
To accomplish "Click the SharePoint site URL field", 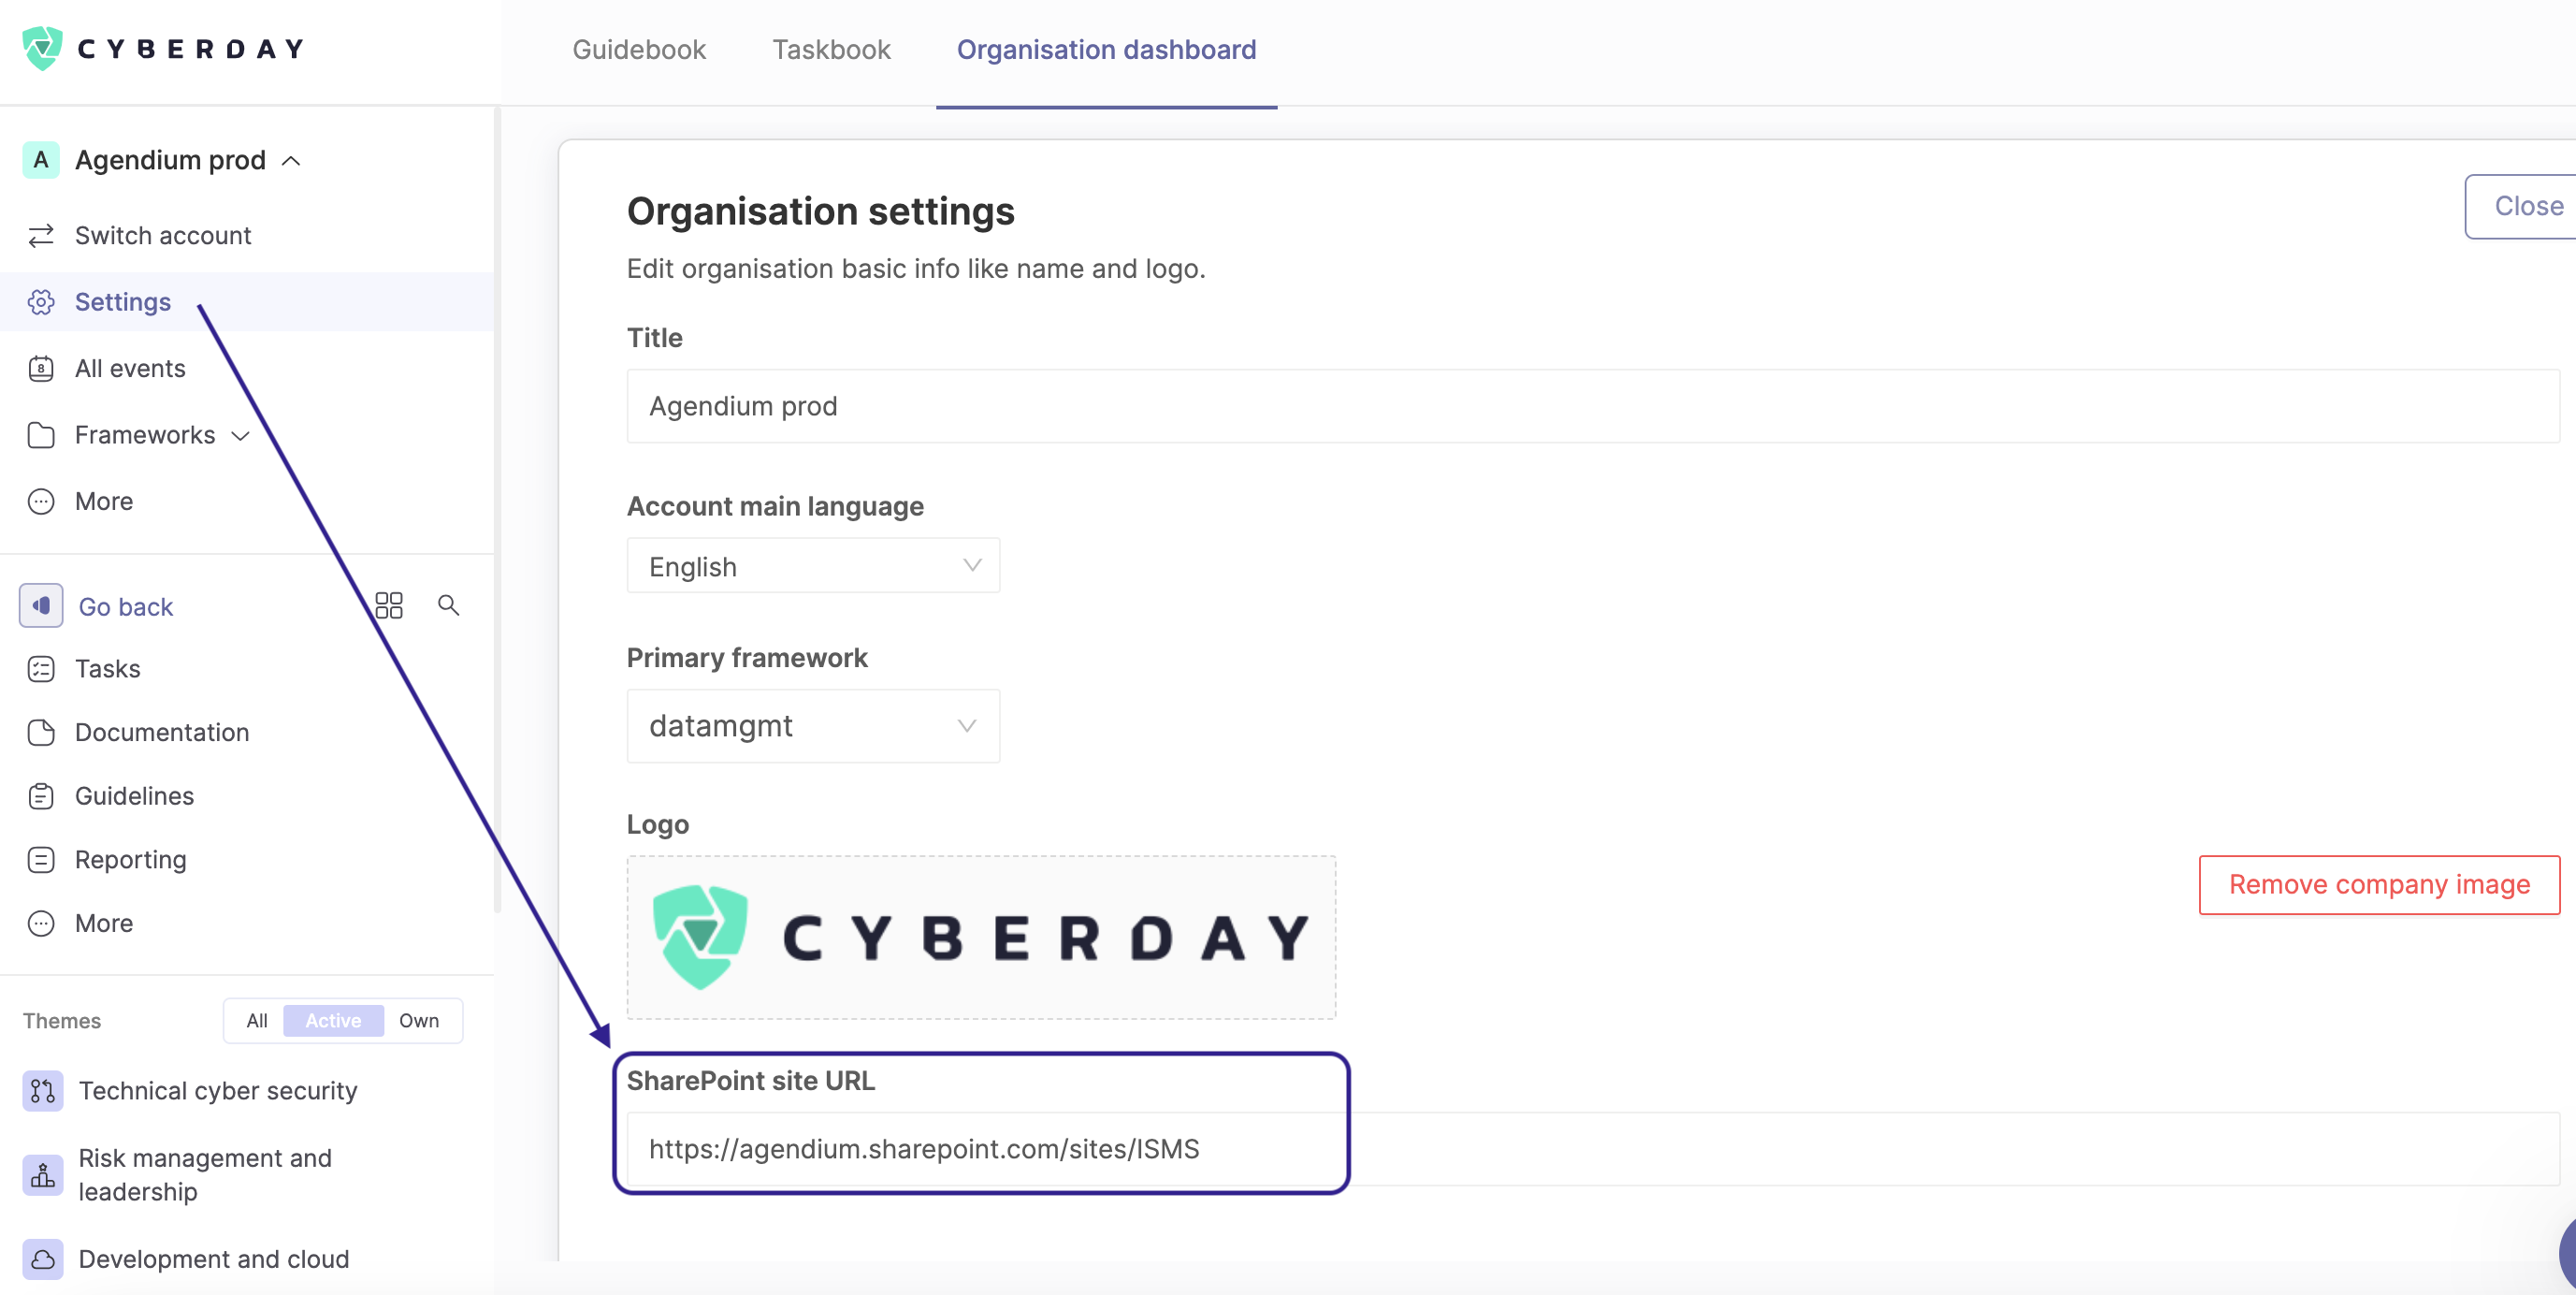I will [1592, 1149].
